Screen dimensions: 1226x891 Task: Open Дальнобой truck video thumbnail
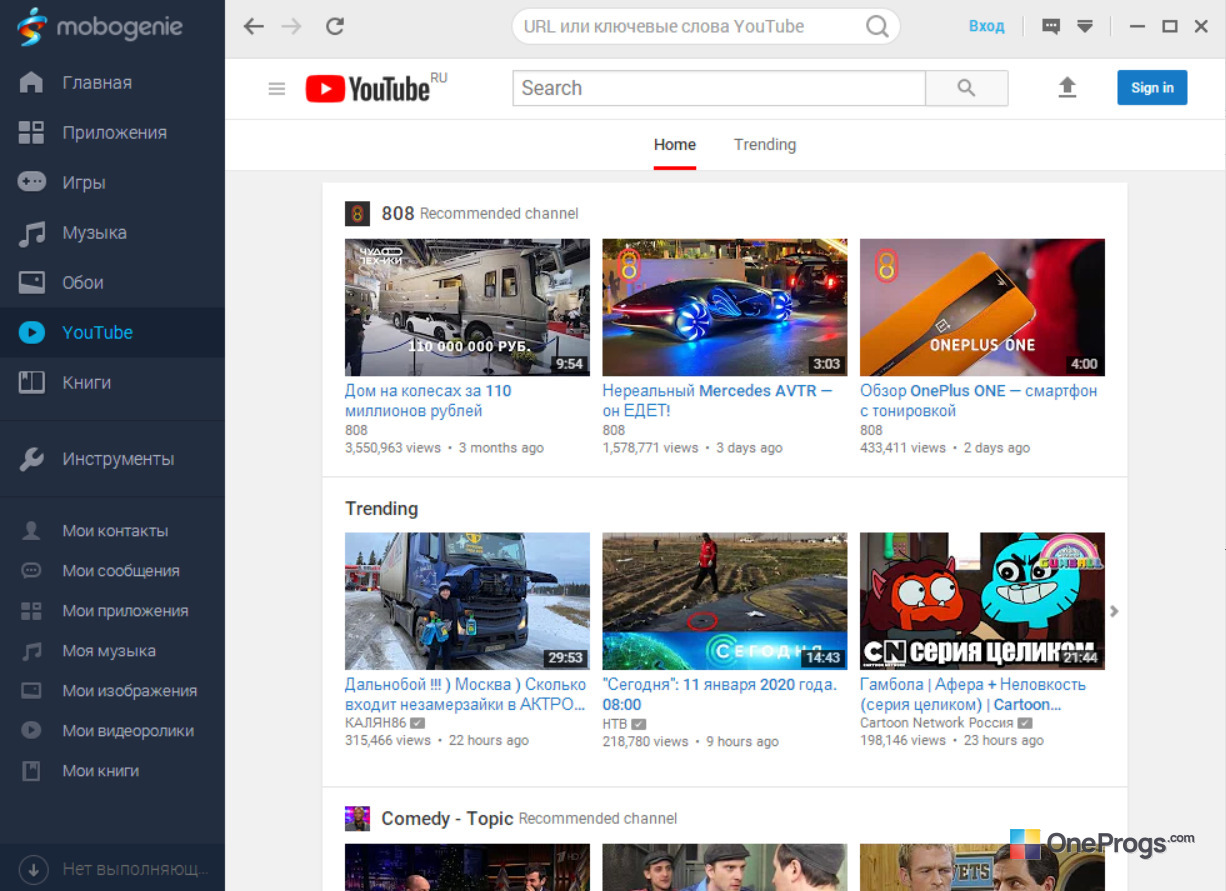(467, 601)
